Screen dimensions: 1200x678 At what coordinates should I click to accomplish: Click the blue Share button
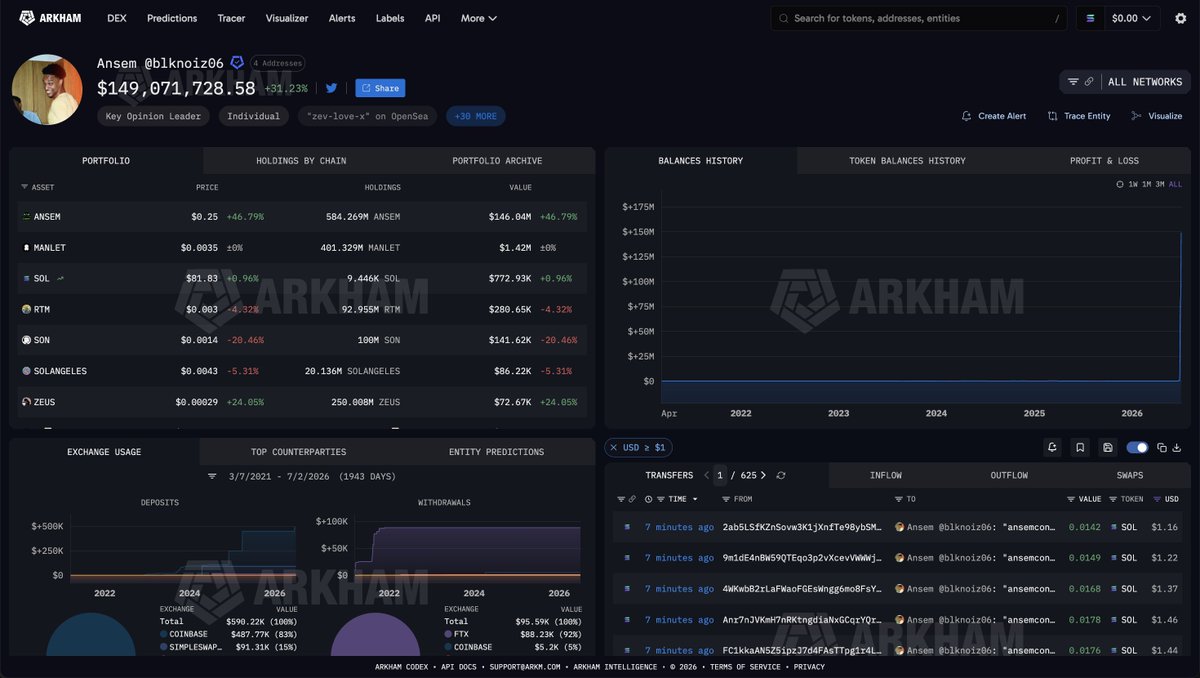click(380, 88)
